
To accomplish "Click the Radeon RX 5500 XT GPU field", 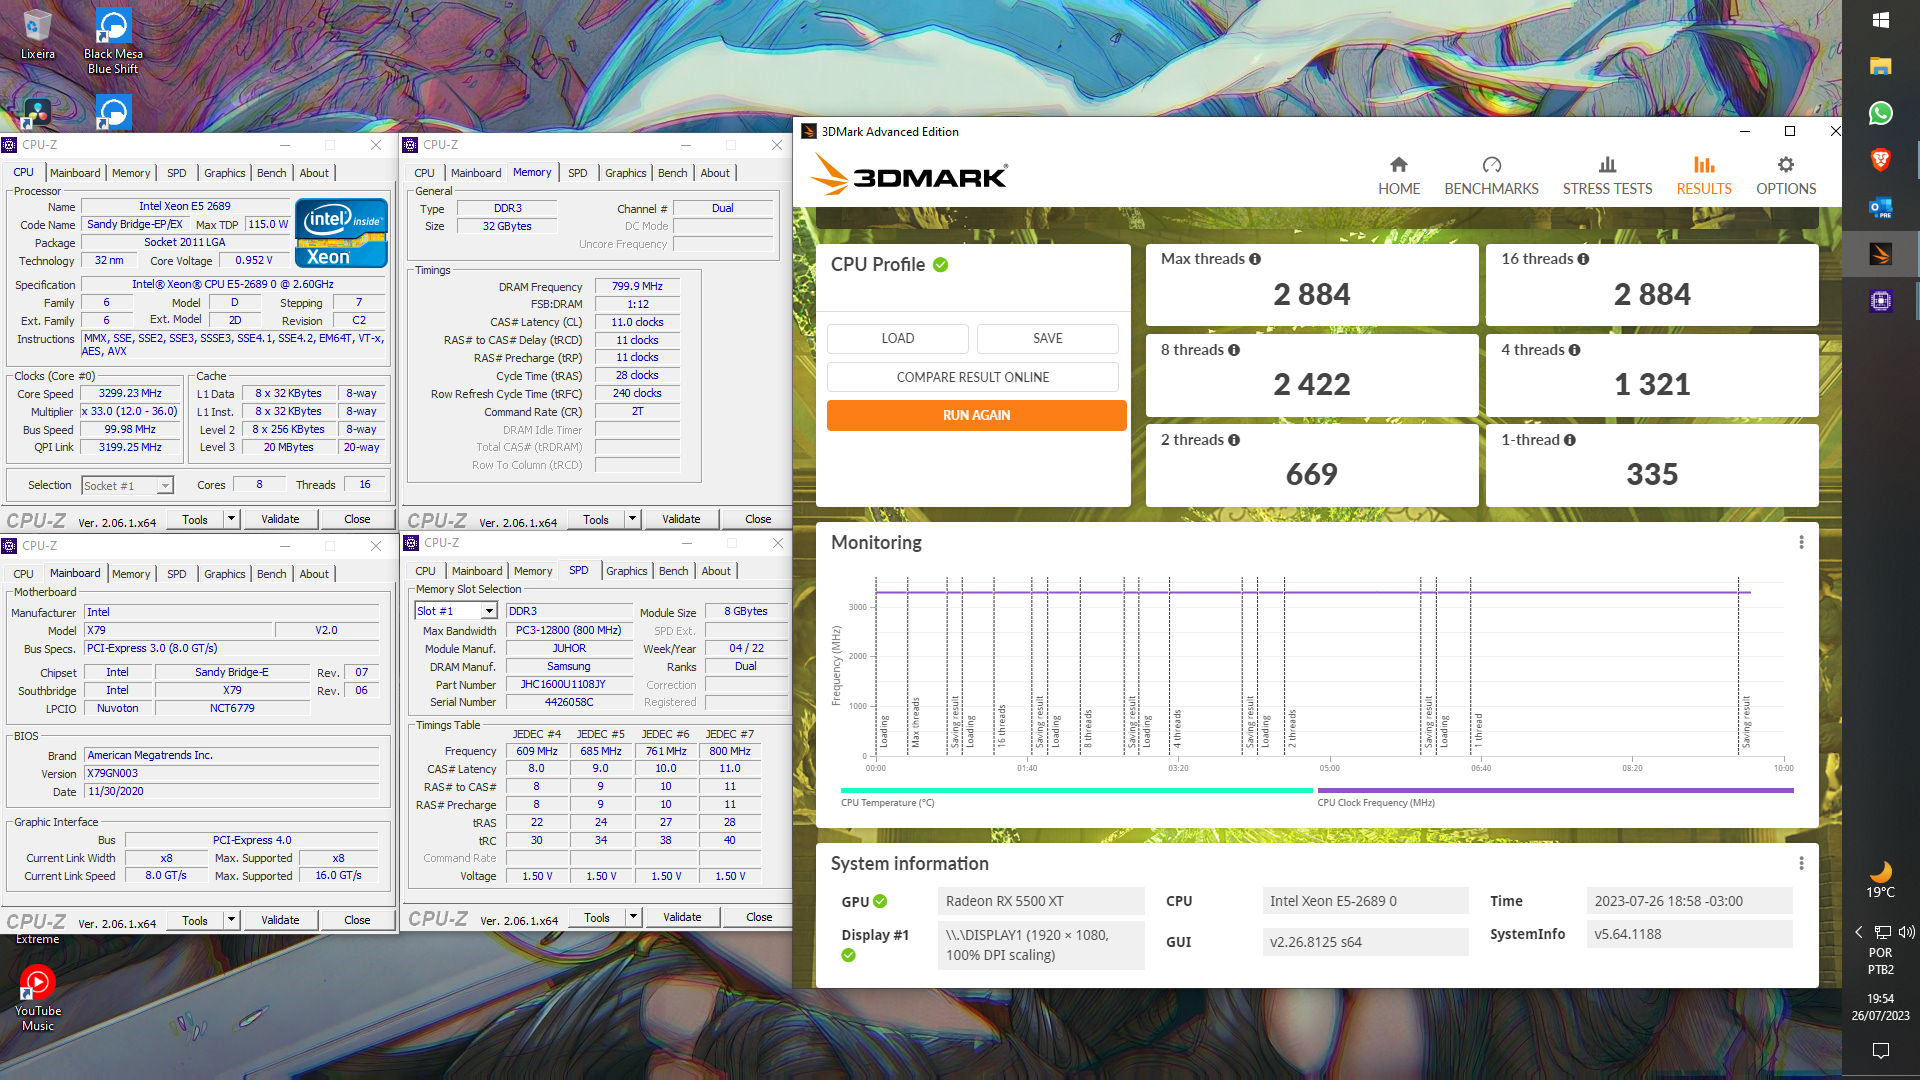I will (x=1041, y=901).
